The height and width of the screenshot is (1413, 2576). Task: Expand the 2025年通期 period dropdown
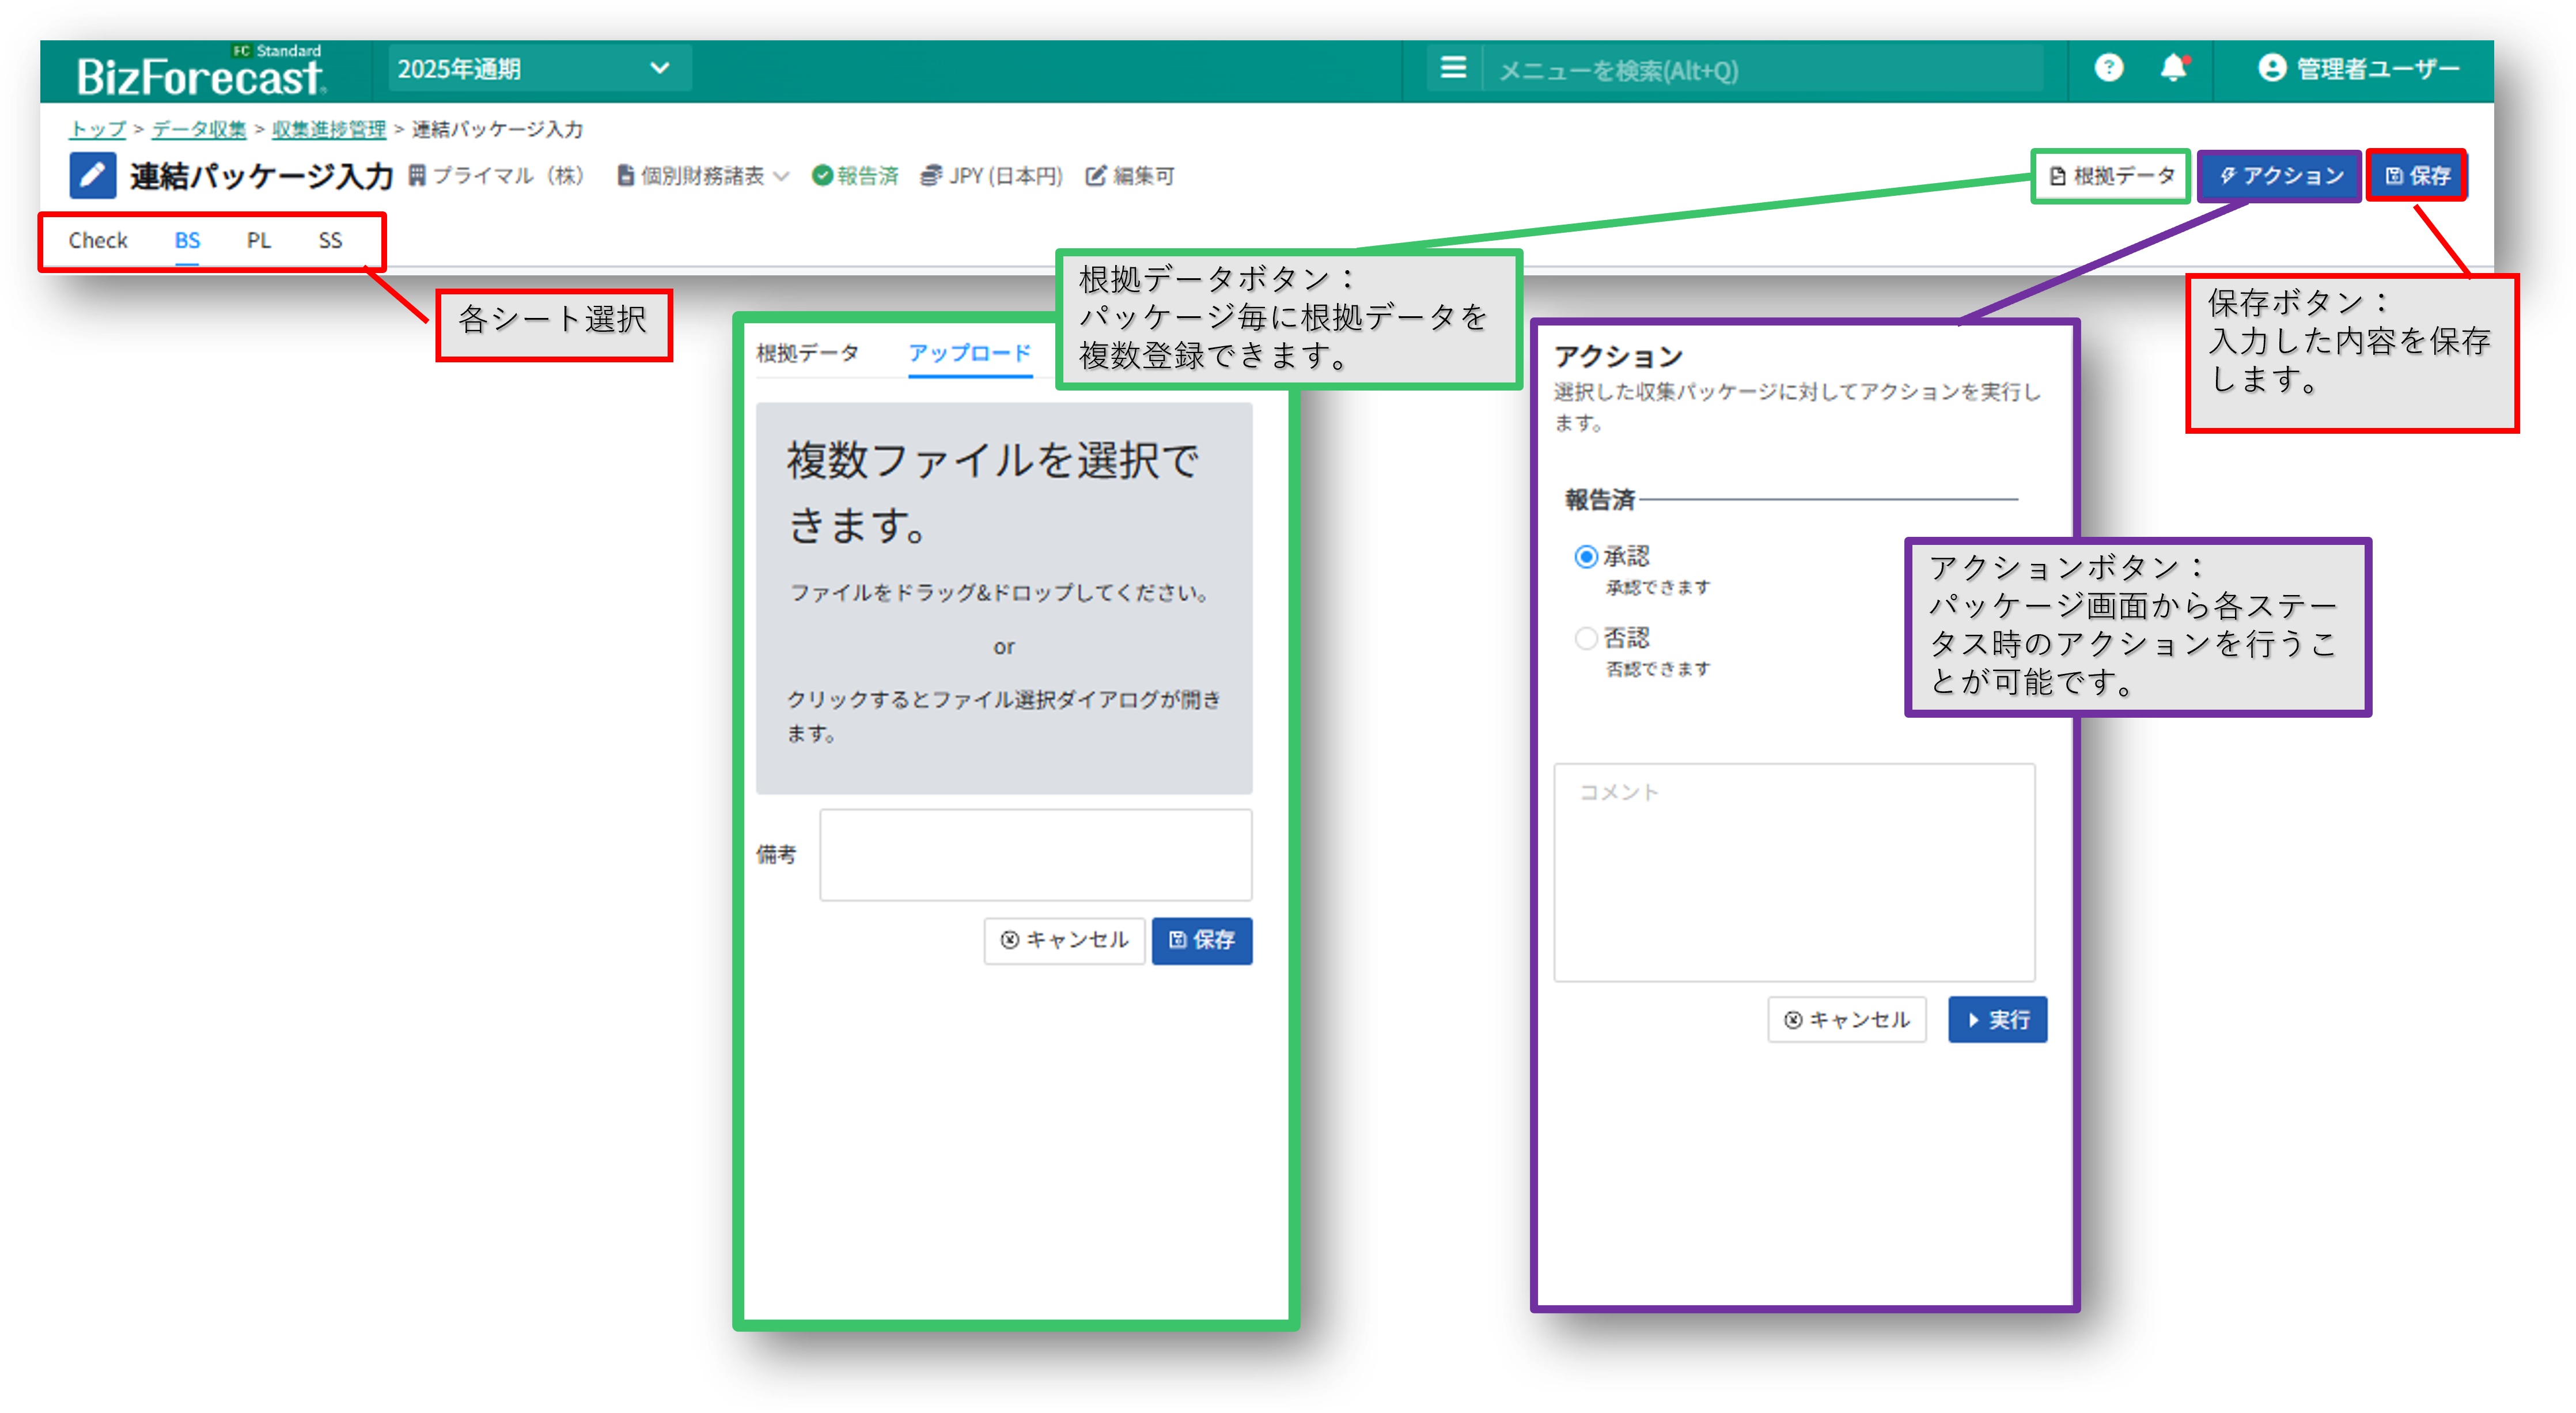click(539, 69)
